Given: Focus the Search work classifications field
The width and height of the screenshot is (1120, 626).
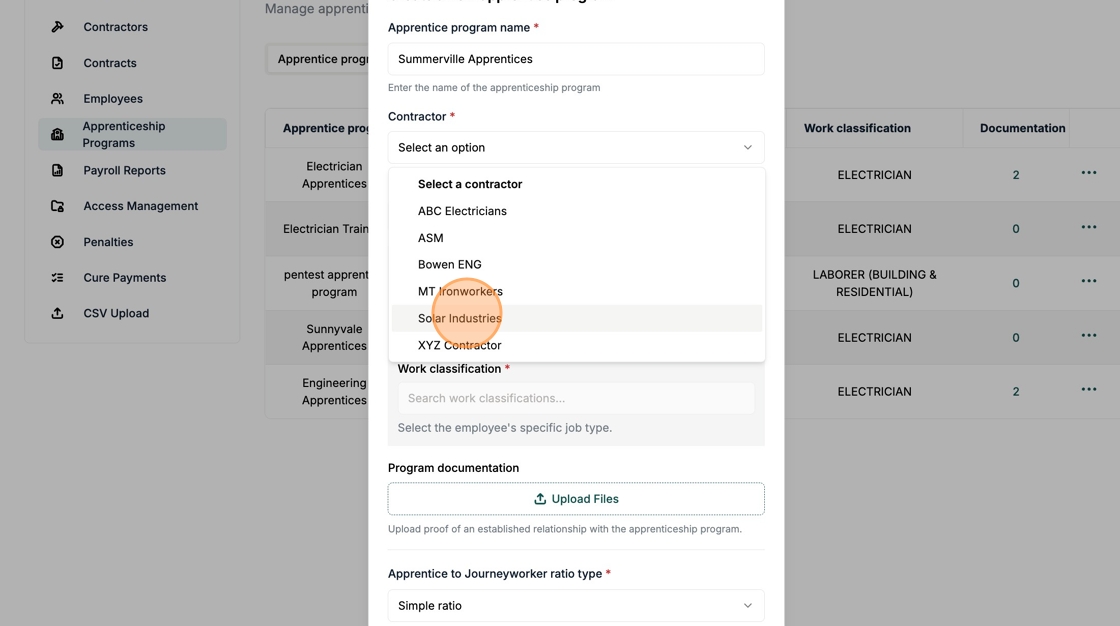Looking at the screenshot, I should [x=576, y=398].
